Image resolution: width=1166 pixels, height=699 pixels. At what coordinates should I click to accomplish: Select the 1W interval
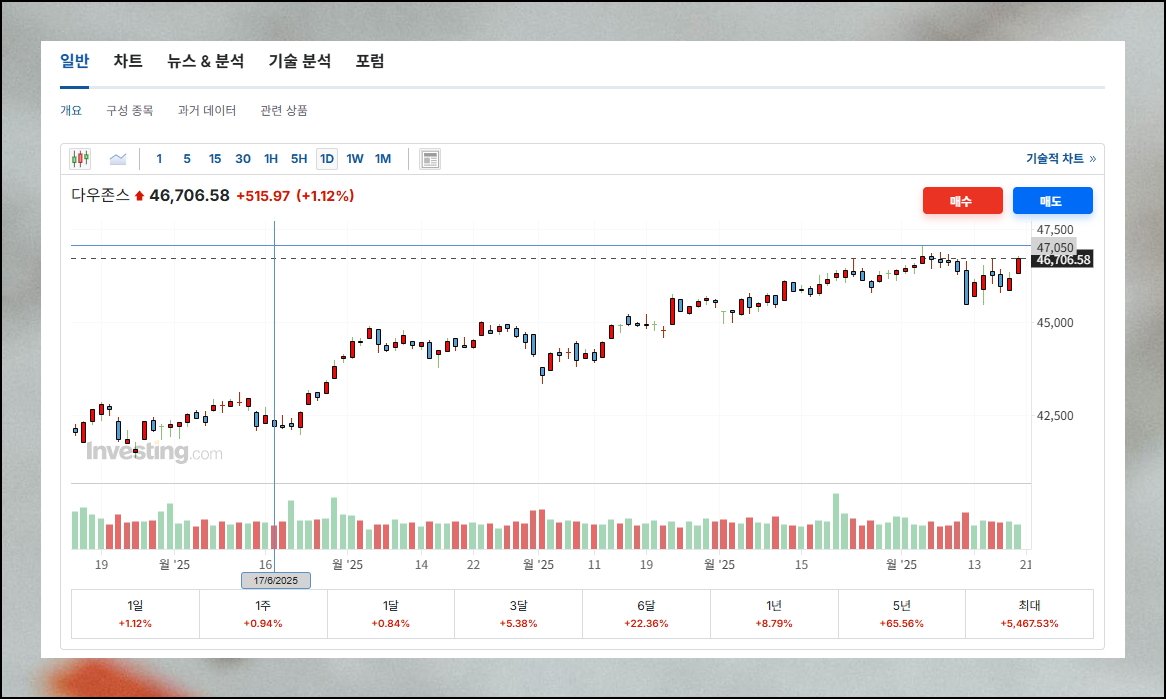tap(355, 158)
